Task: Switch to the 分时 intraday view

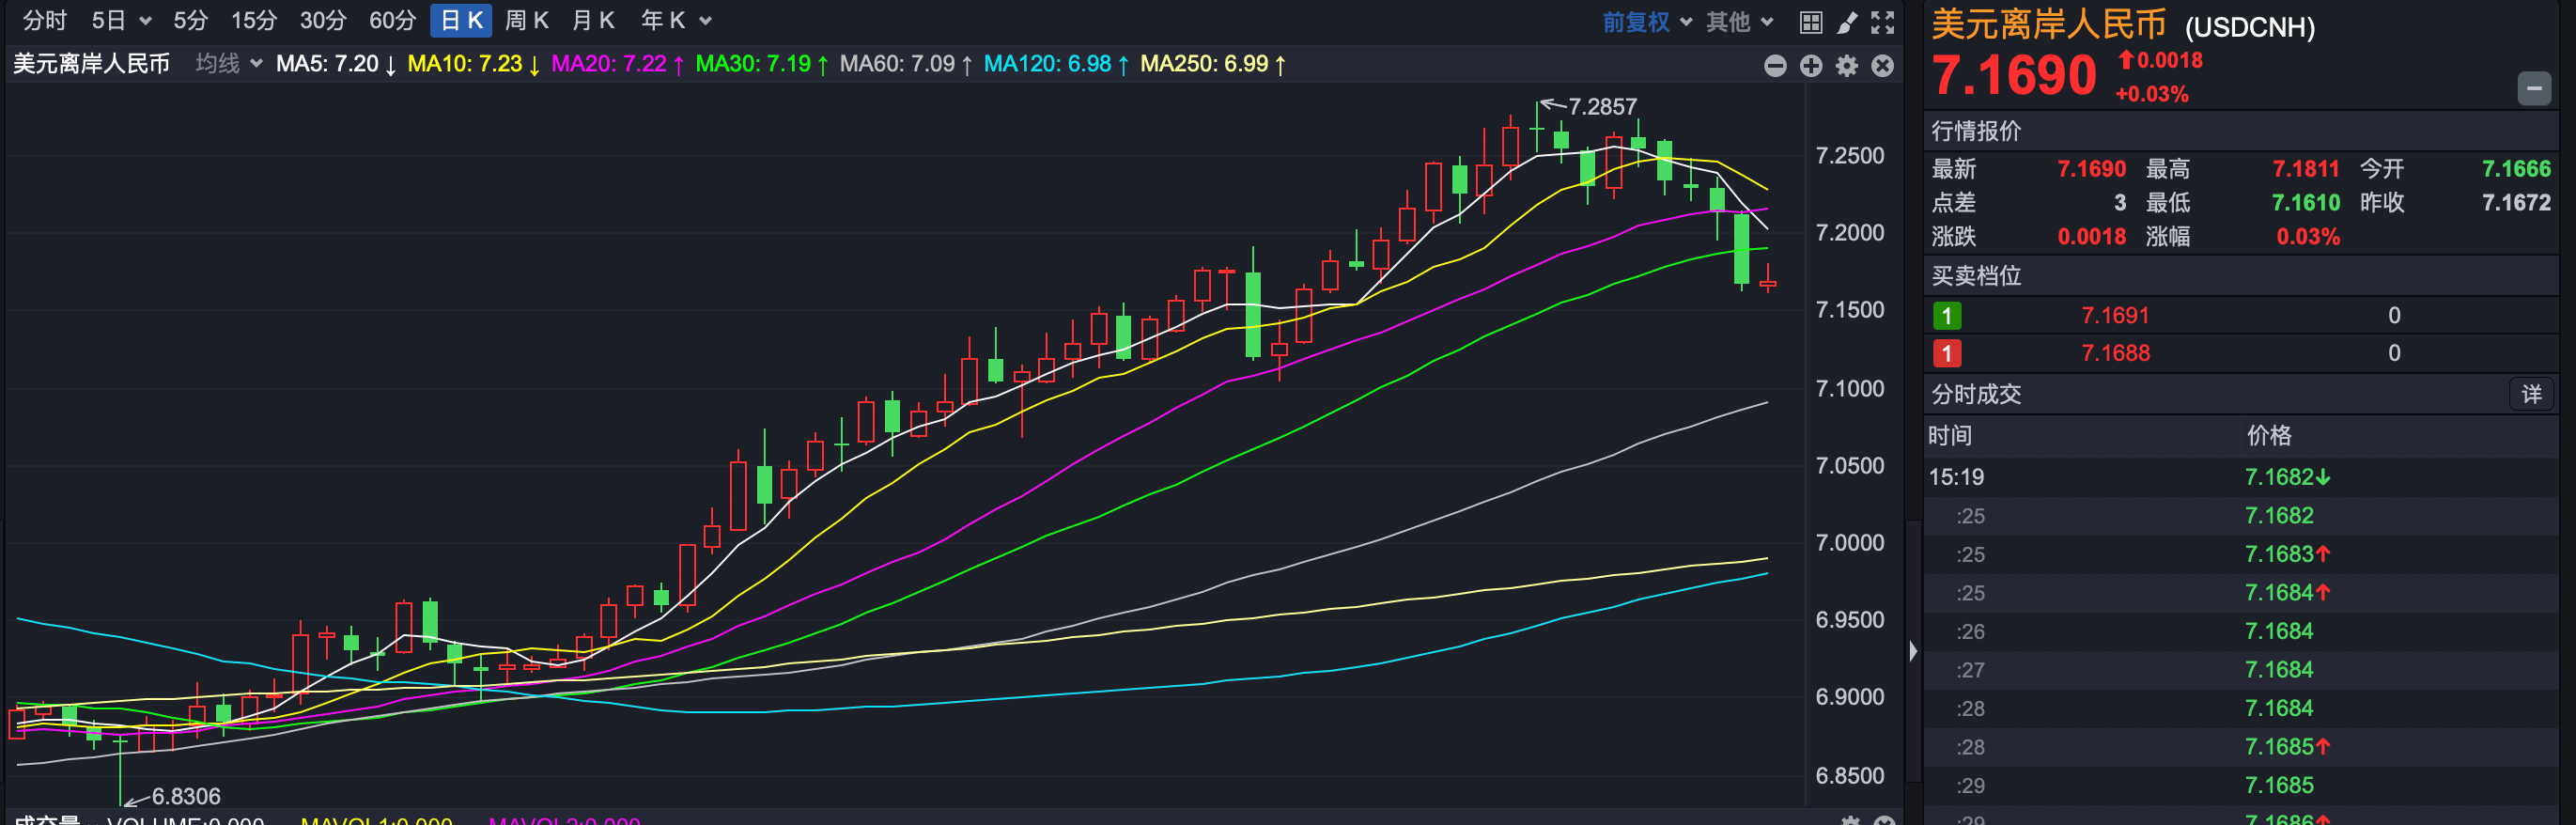Action: click(44, 21)
